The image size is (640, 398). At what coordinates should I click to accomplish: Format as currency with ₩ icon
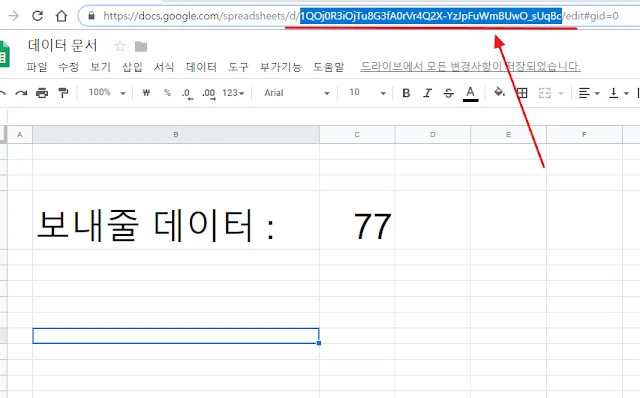pyautogui.click(x=146, y=93)
